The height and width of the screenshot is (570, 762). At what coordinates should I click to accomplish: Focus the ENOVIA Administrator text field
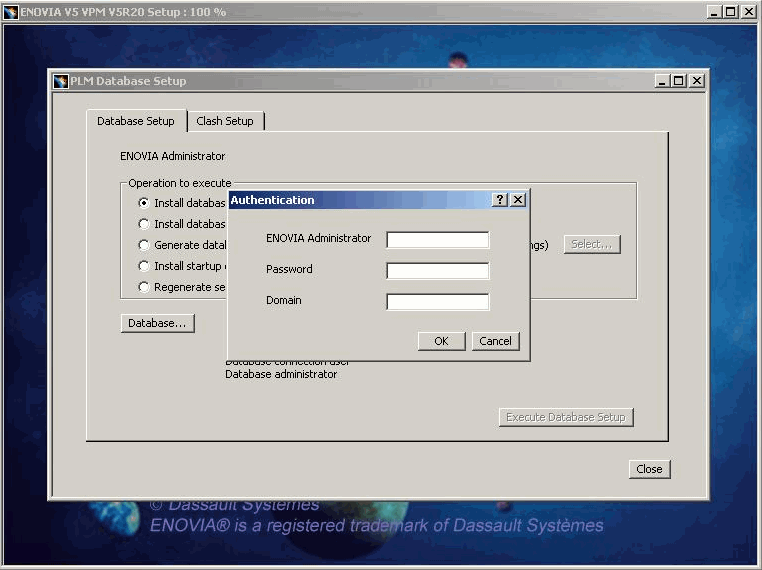[x=438, y=240]
